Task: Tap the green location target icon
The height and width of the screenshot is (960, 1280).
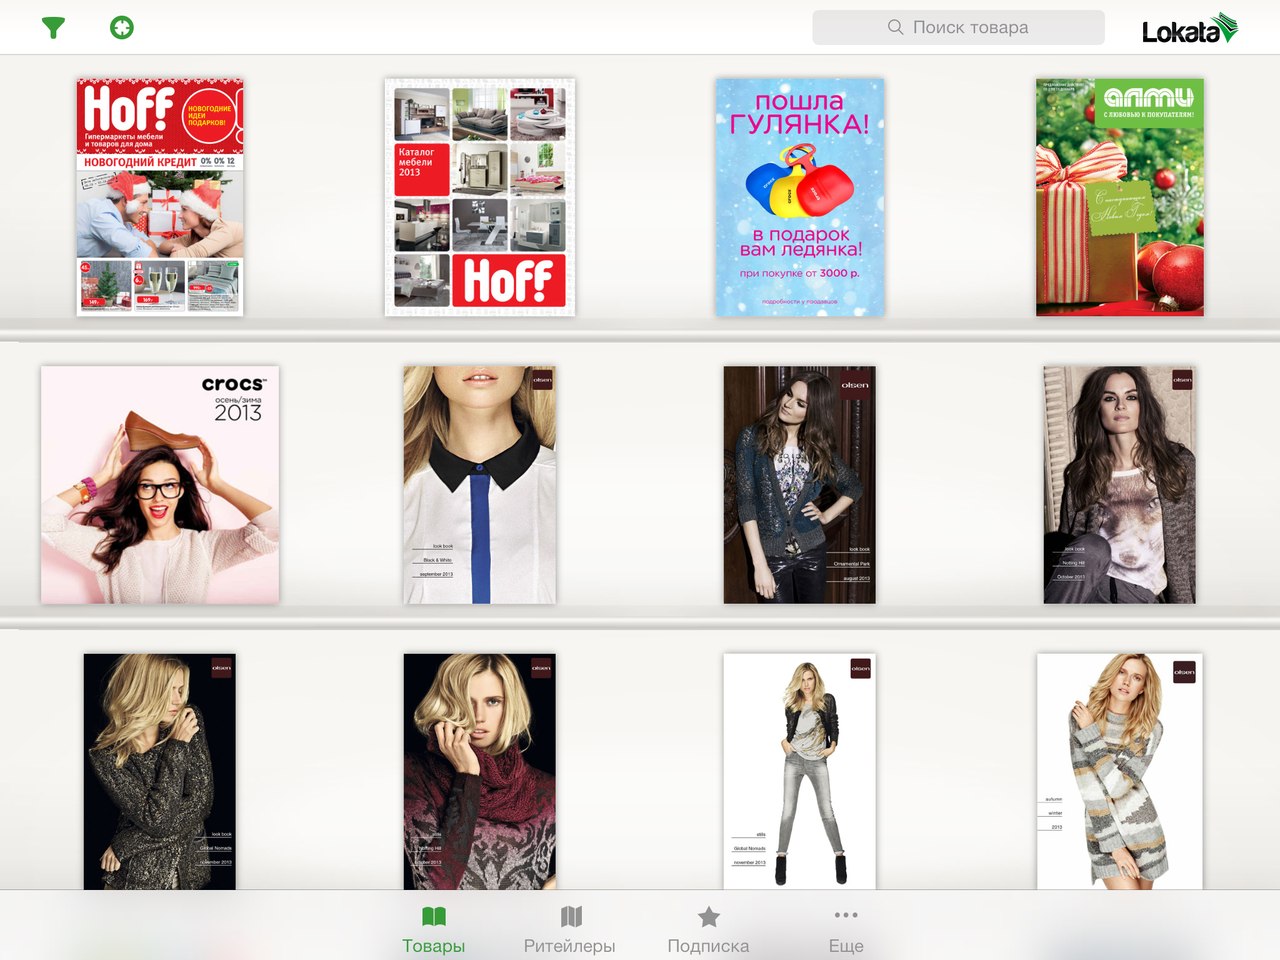Action: (122, 28)
